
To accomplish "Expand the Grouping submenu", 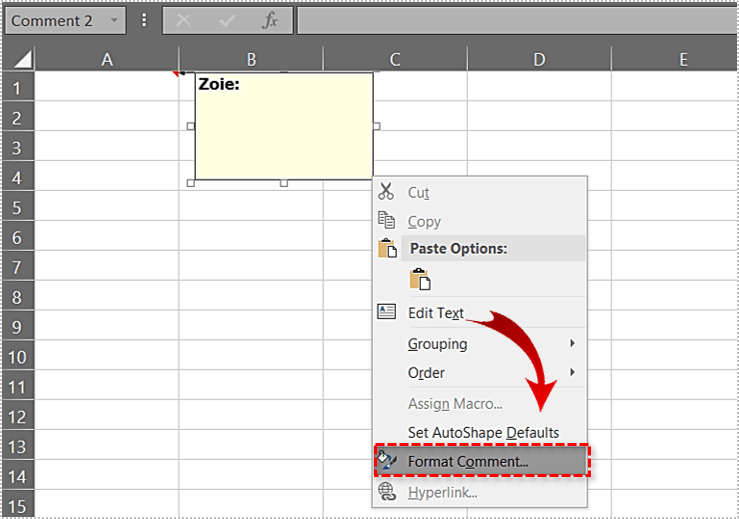I will pyautogui.click(x=572, y=343).
